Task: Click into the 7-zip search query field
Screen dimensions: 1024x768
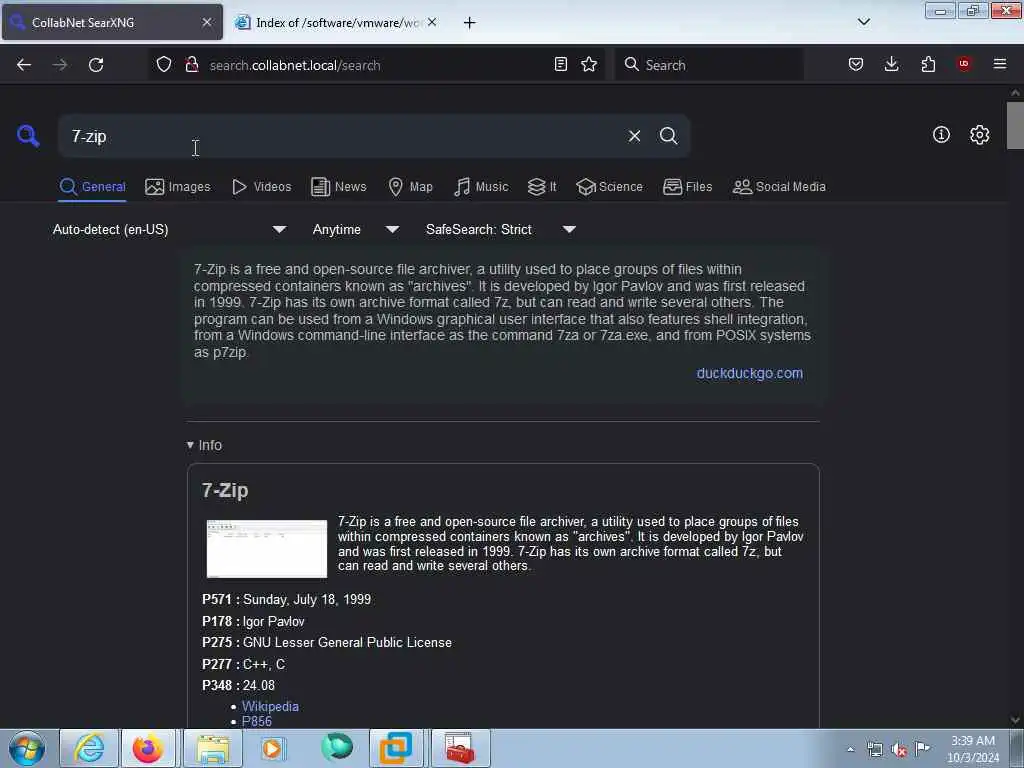Action: pyautogui.click(x=343, y=136)
